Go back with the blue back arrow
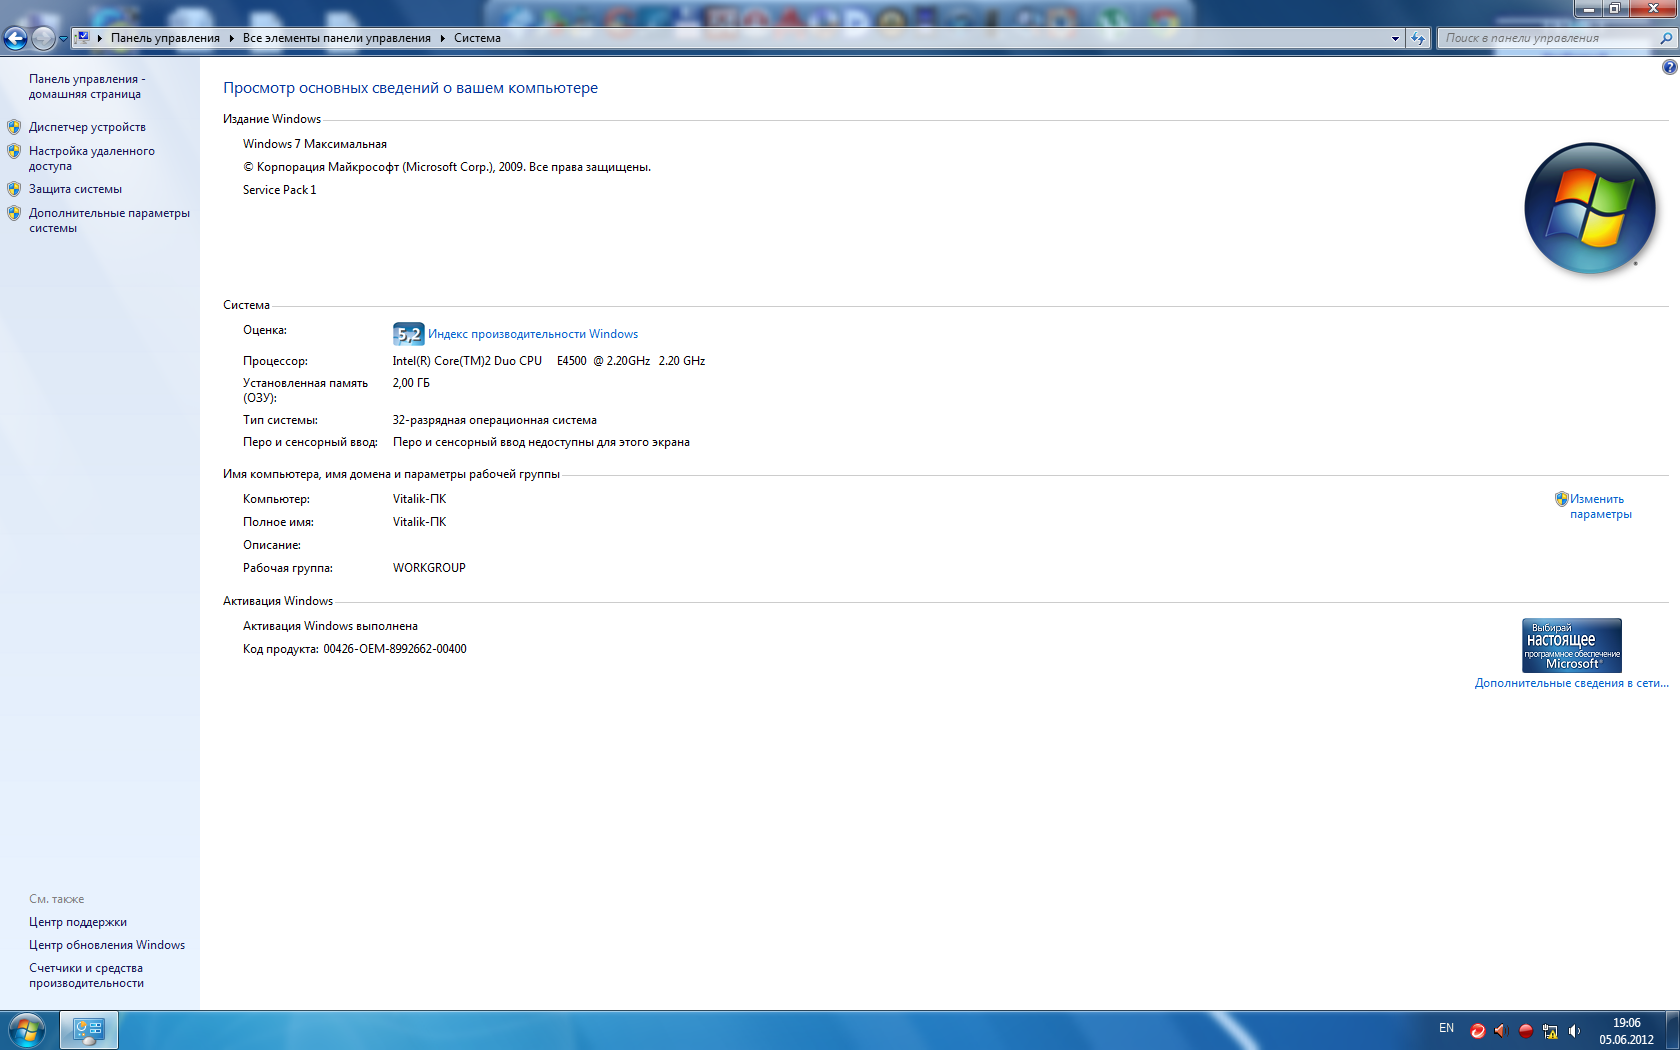The image size is (1680, 1050). coord(15,38)
